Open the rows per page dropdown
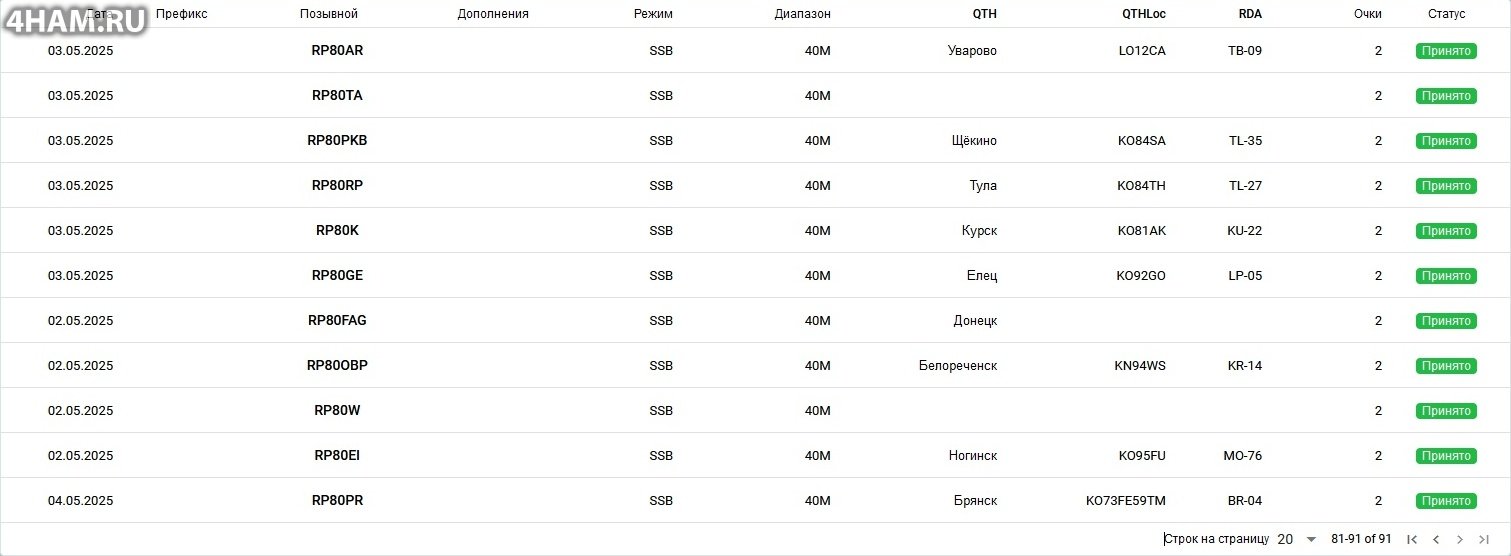Image resolution: width=1511 pixels, height=556 pixels. coord(1297,539)
